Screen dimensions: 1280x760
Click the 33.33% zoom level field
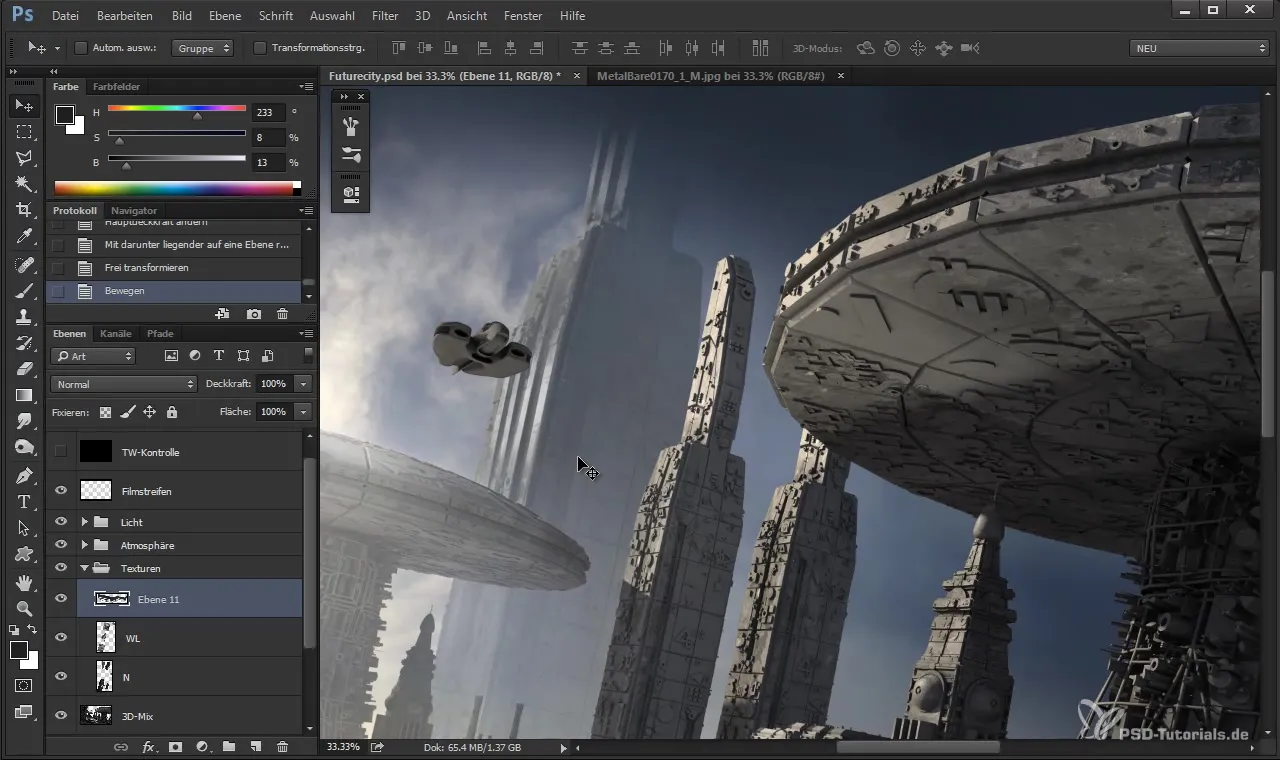343,747
